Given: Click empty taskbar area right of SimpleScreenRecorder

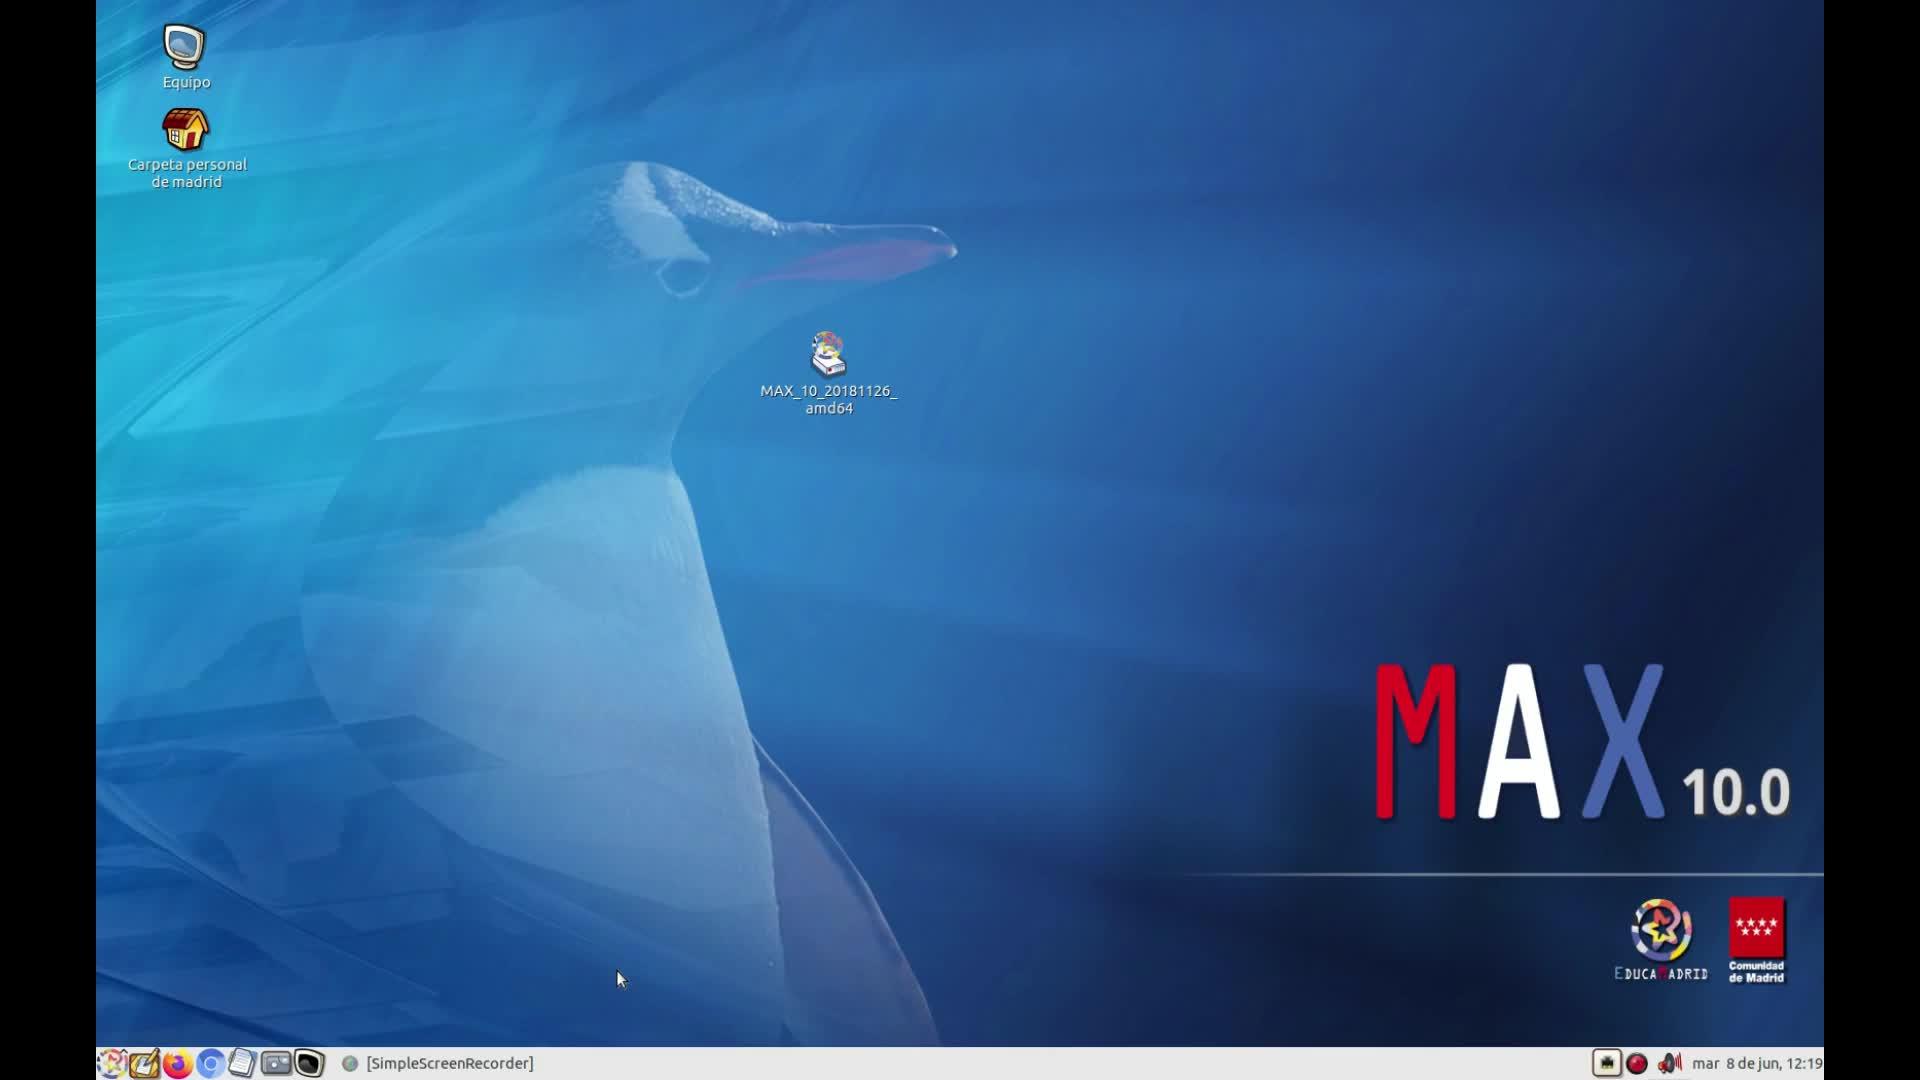Looking at the screenshot, I should (1000, 1063).
